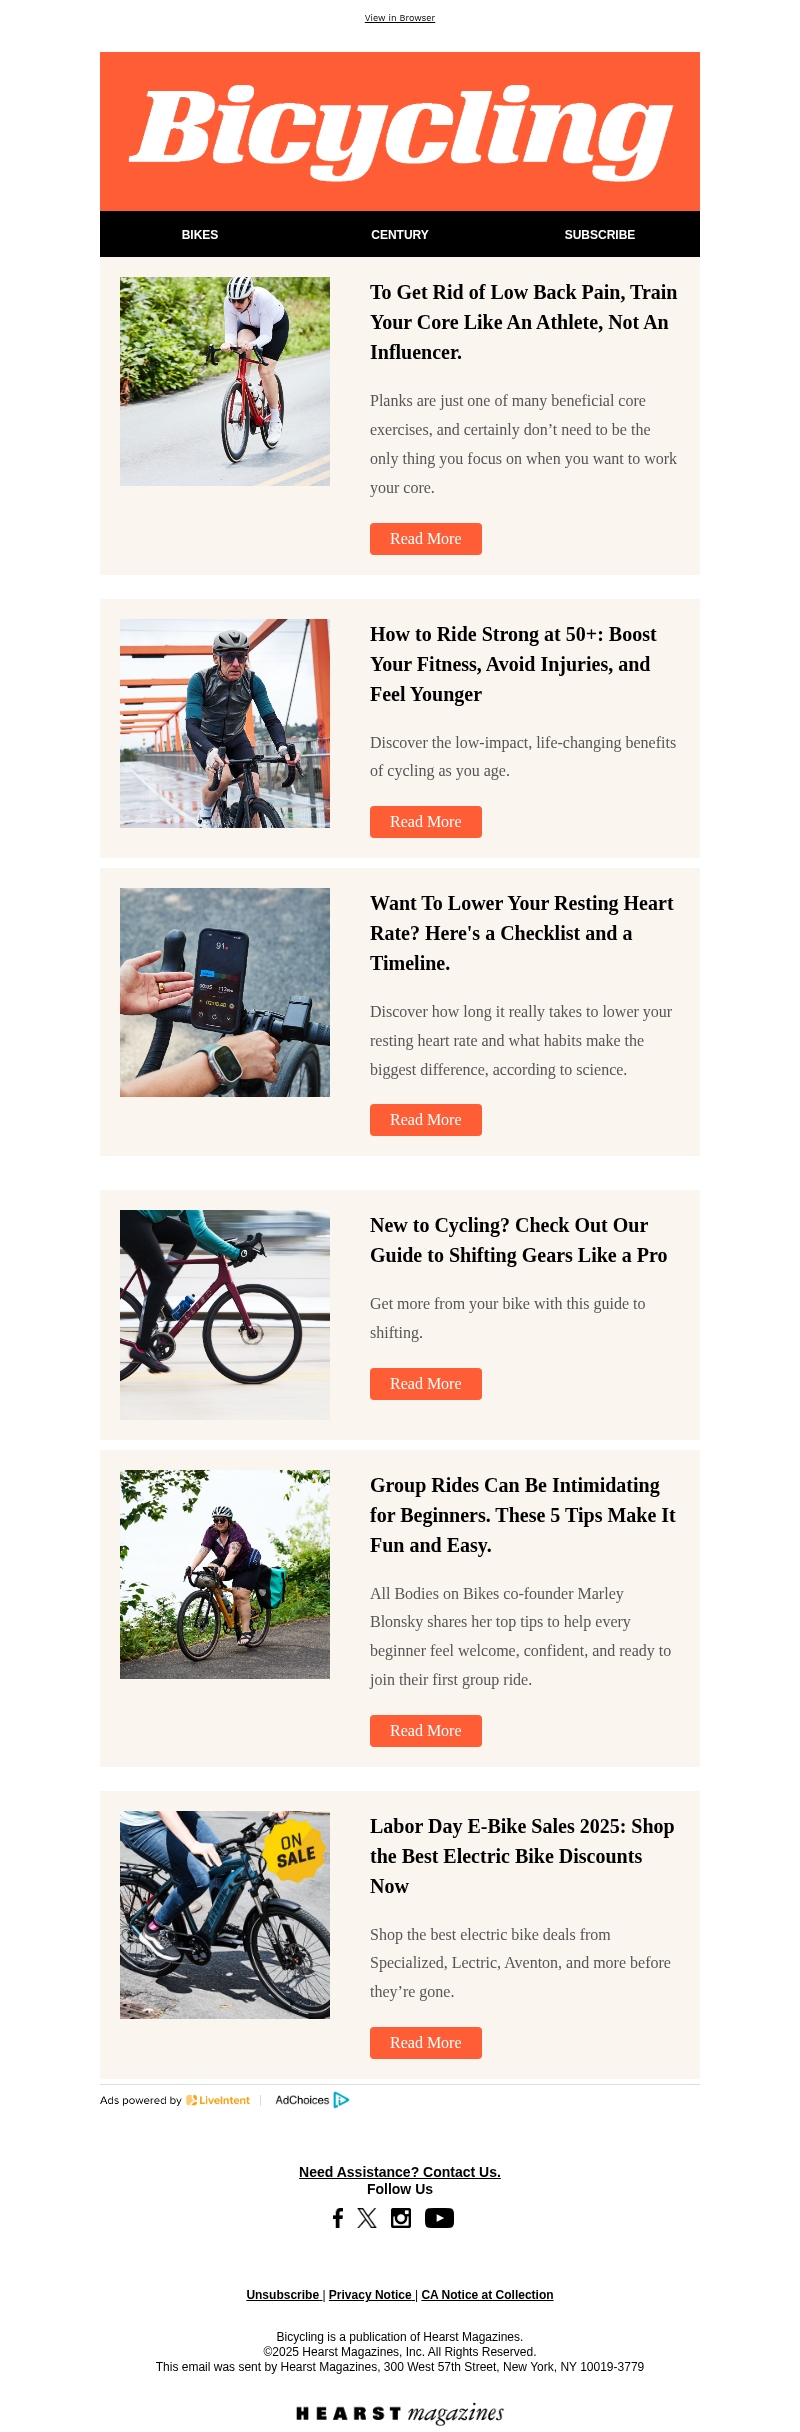The image size is (800, 2432).
Task: Select SUBSCRIBE in the navigation bar
Action: 600,235
